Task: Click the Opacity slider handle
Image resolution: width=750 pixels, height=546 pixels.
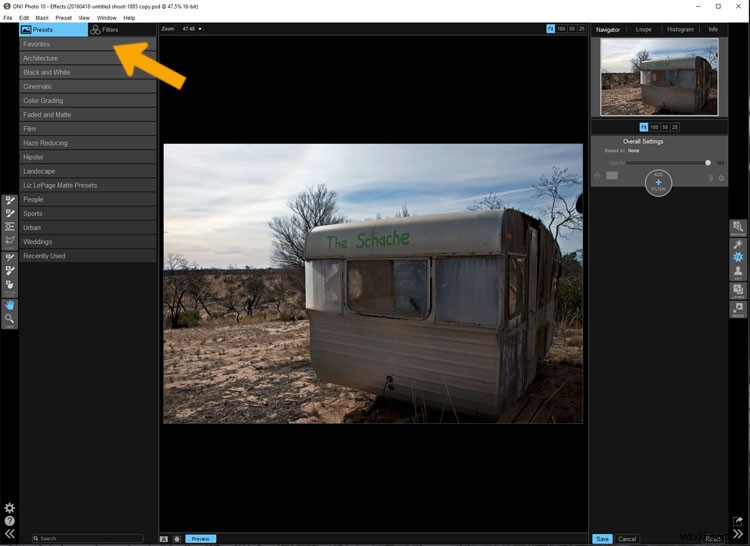Action: (x=708, y=163)
